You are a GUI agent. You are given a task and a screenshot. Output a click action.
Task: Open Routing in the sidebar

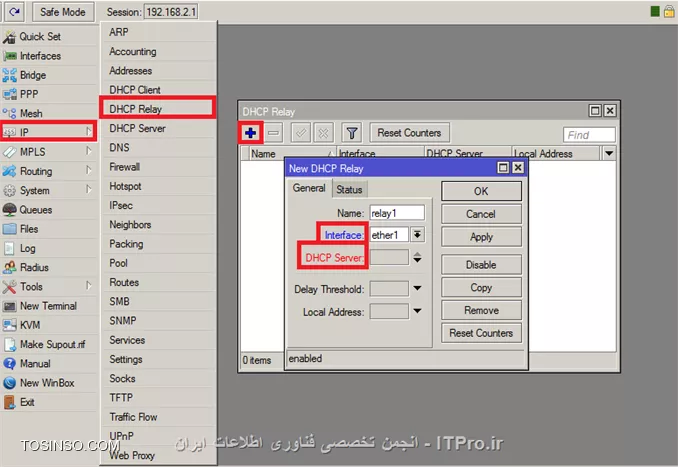click(x=48, y=171)
